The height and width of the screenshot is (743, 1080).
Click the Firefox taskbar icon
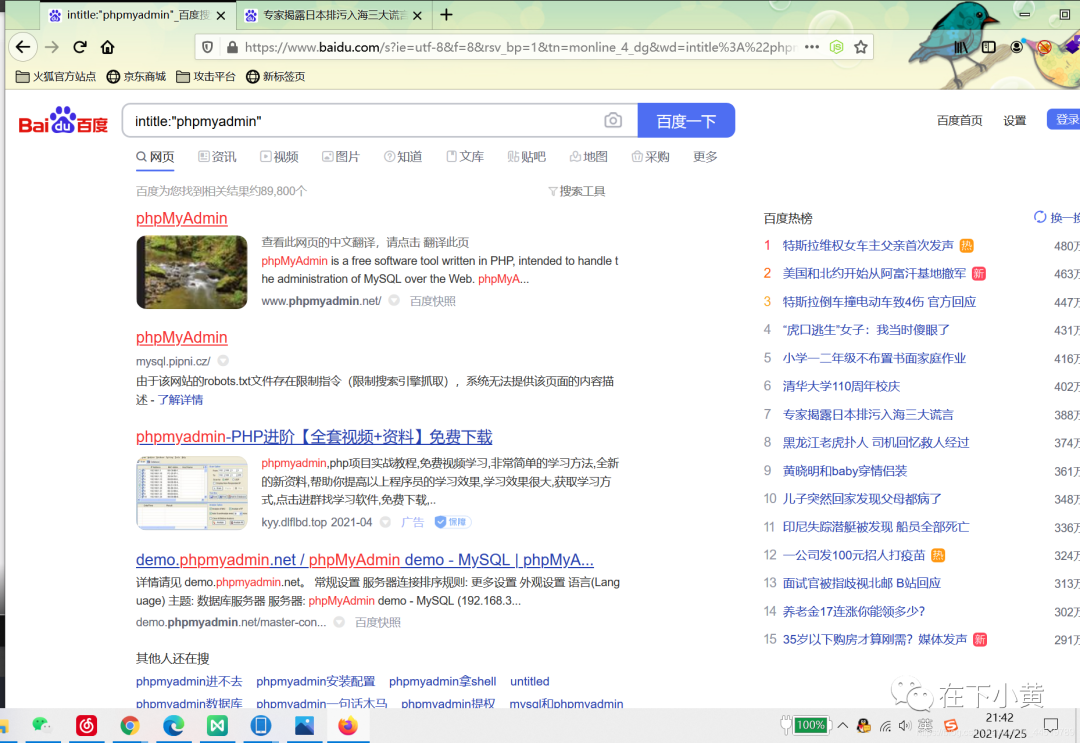[348, 726]
